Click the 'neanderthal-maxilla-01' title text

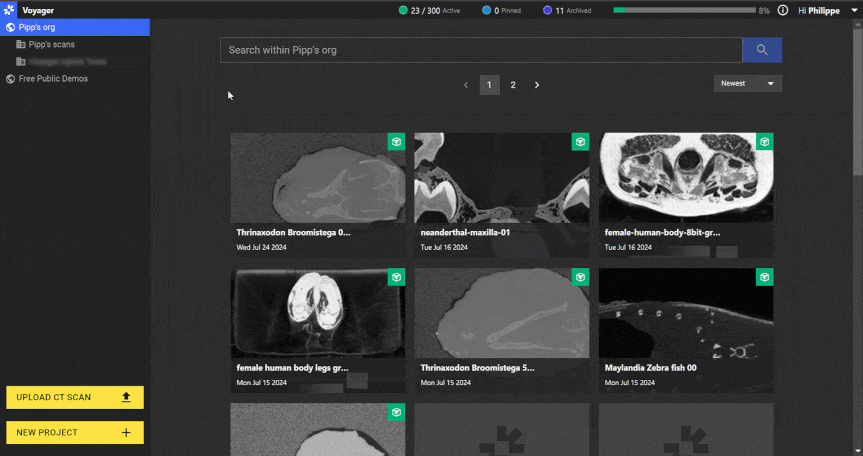point(465,233)
